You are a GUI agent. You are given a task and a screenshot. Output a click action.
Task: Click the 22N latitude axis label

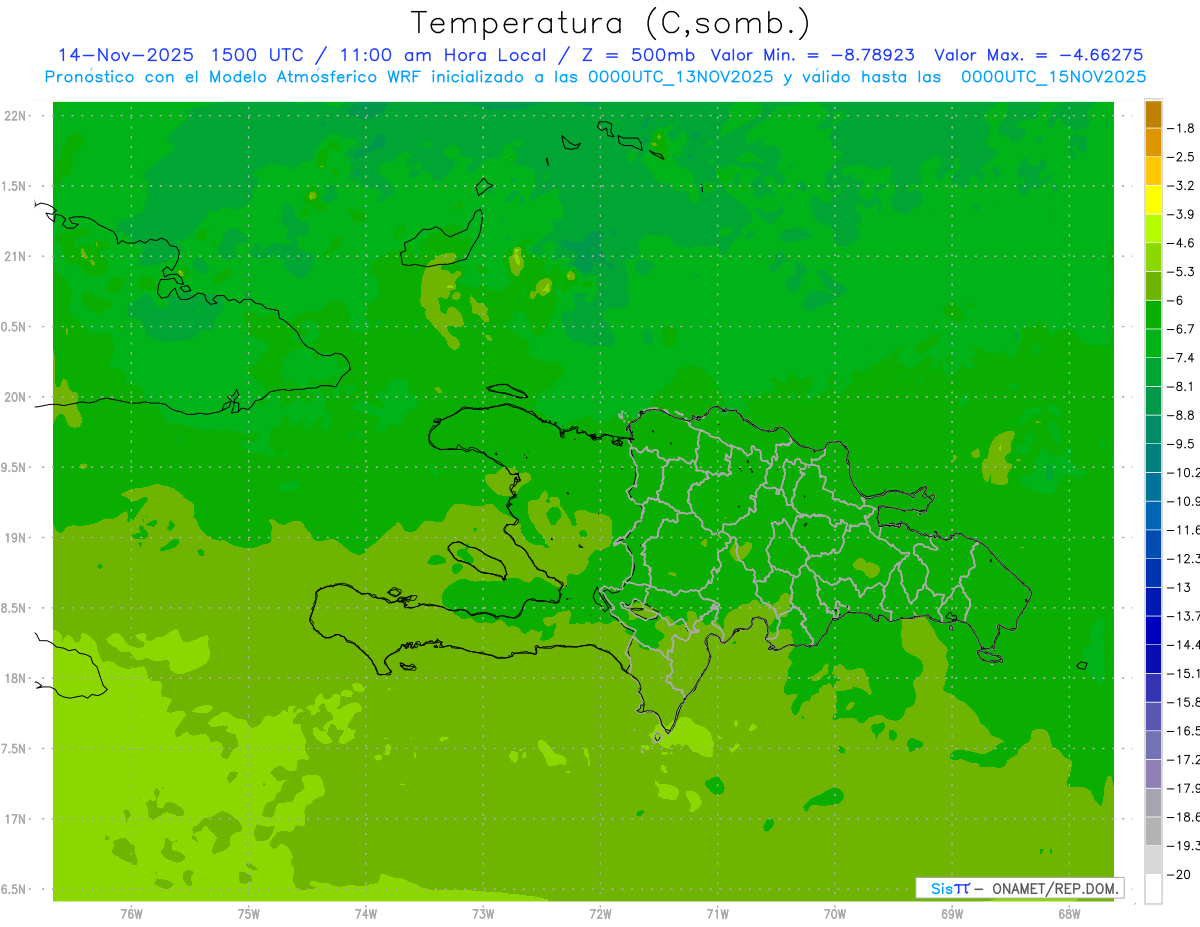click(16, 116)
